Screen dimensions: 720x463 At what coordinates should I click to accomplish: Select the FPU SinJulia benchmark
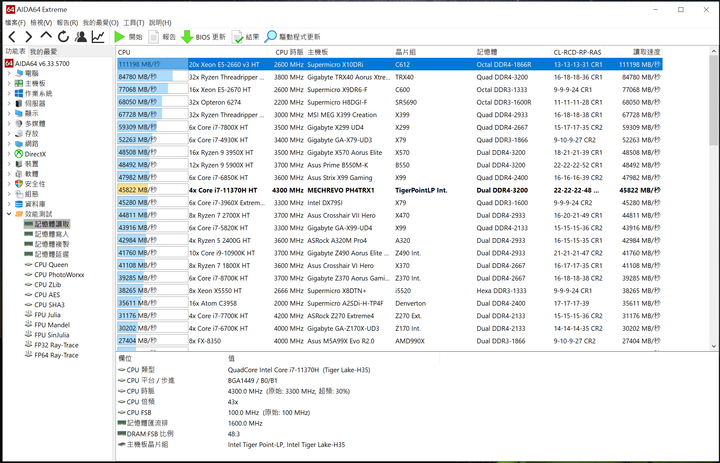pos(47,335)
